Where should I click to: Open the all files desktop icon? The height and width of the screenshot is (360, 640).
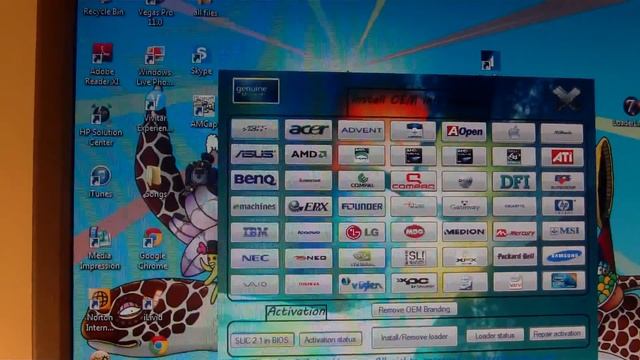point(205,9)
